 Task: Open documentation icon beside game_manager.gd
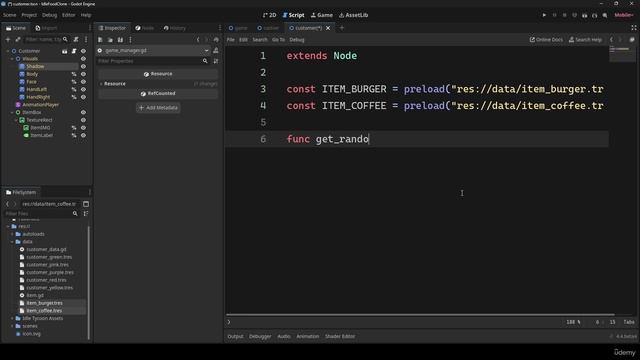click(216, 51)
